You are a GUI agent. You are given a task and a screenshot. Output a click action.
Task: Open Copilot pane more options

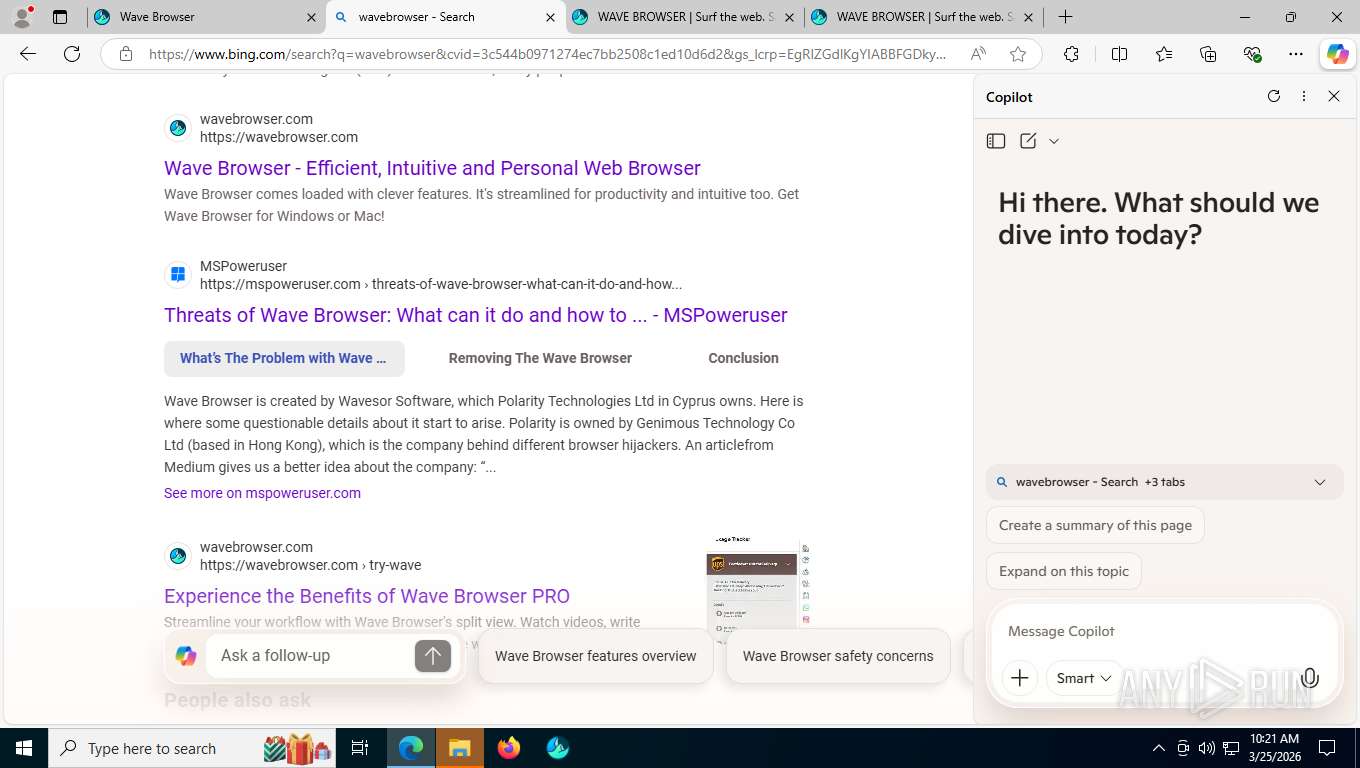click(1304, 96)
